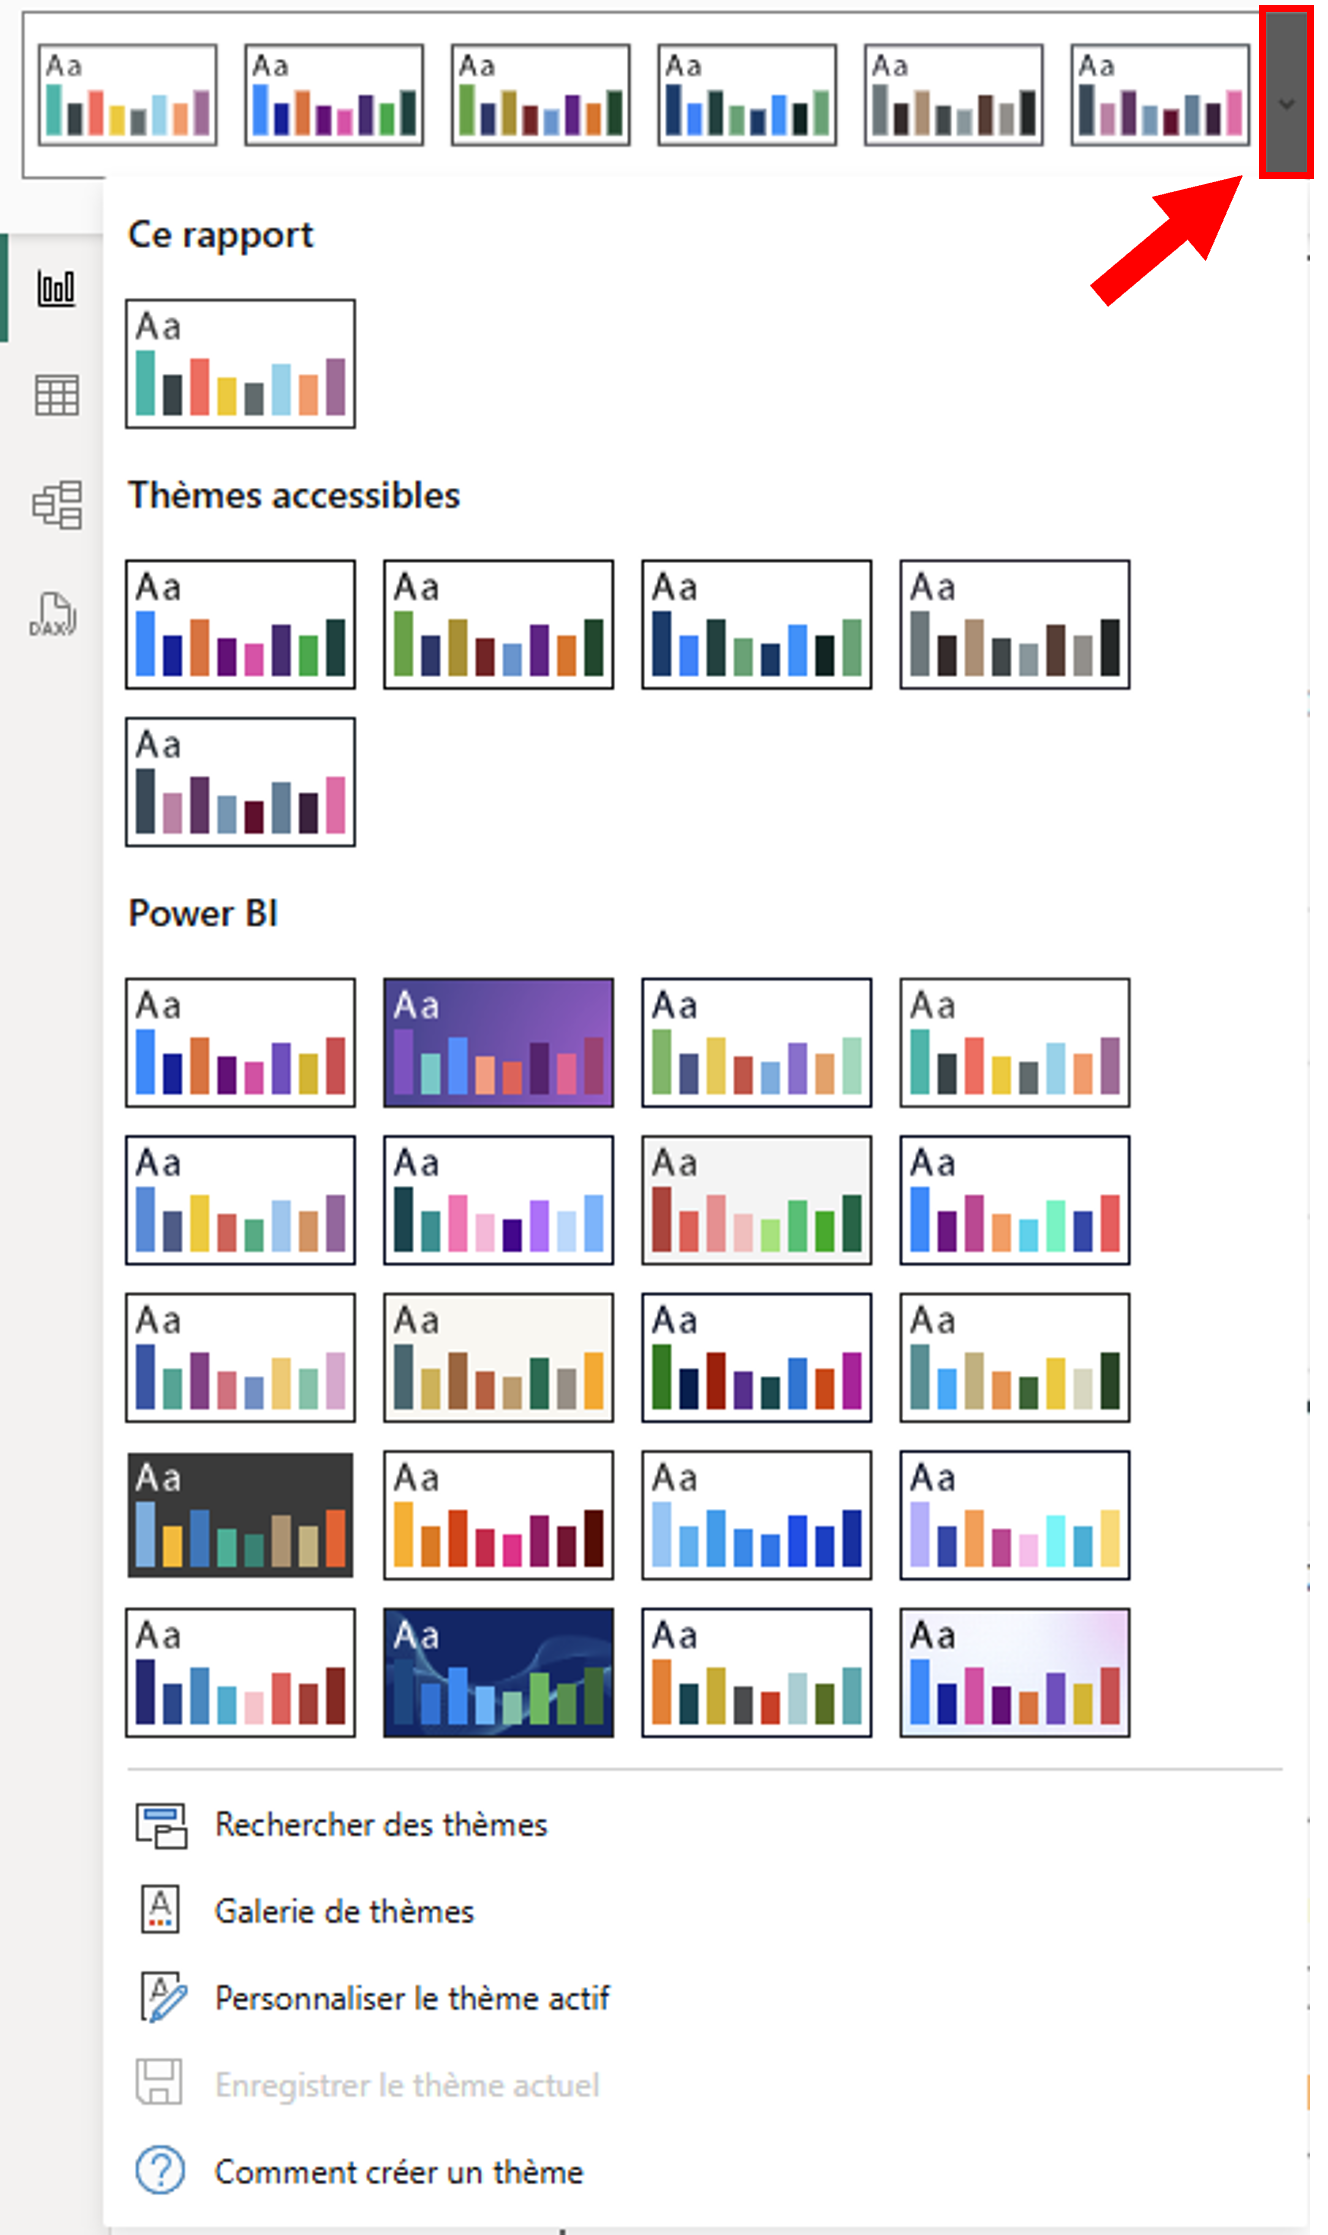Select the dark gray background theme
This screenshot has width=1328, height=2235.
pos(240,1515)
